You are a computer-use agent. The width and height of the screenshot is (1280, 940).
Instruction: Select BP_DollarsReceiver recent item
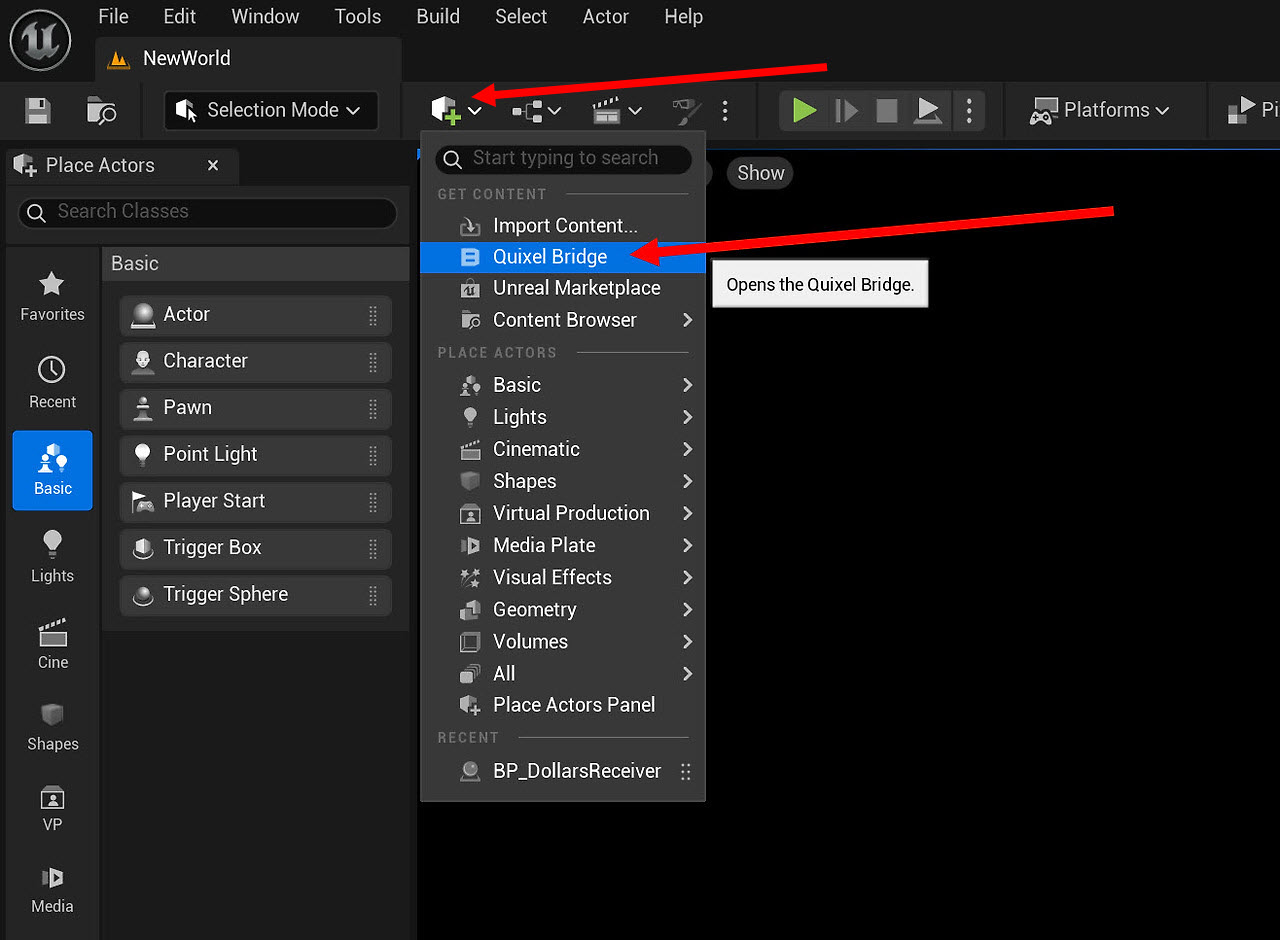[563, 771]
